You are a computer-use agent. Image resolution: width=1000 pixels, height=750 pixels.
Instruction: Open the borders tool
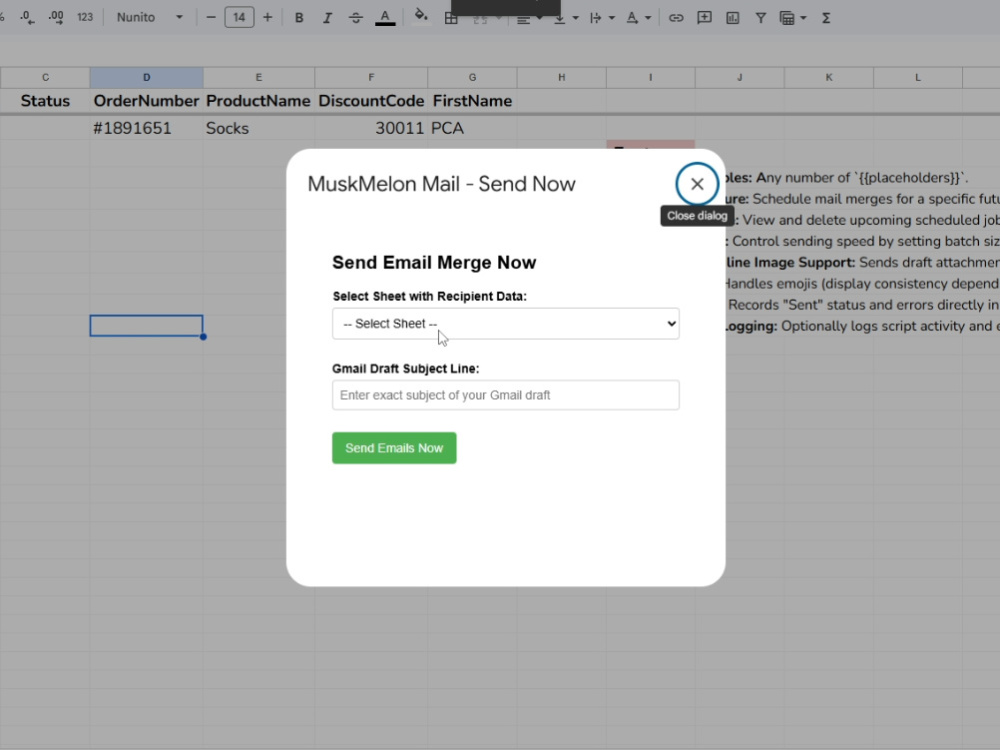click(451, 19)
